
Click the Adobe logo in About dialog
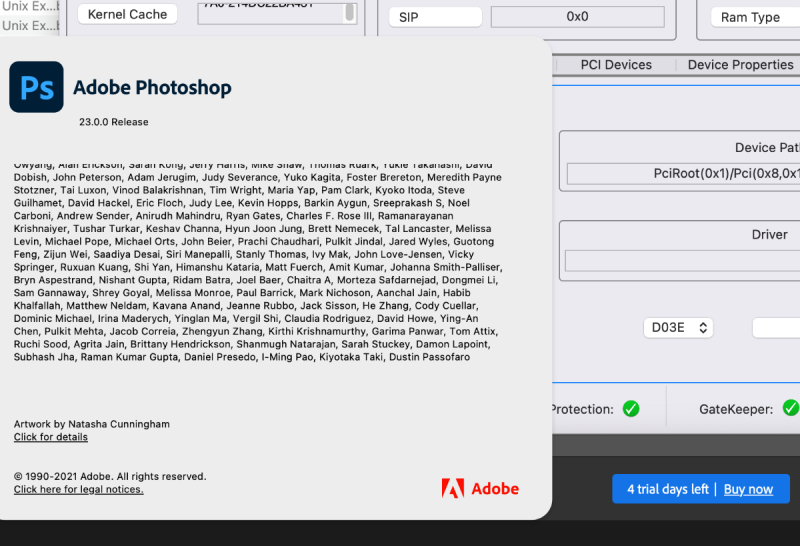click(x=480, y=488)
